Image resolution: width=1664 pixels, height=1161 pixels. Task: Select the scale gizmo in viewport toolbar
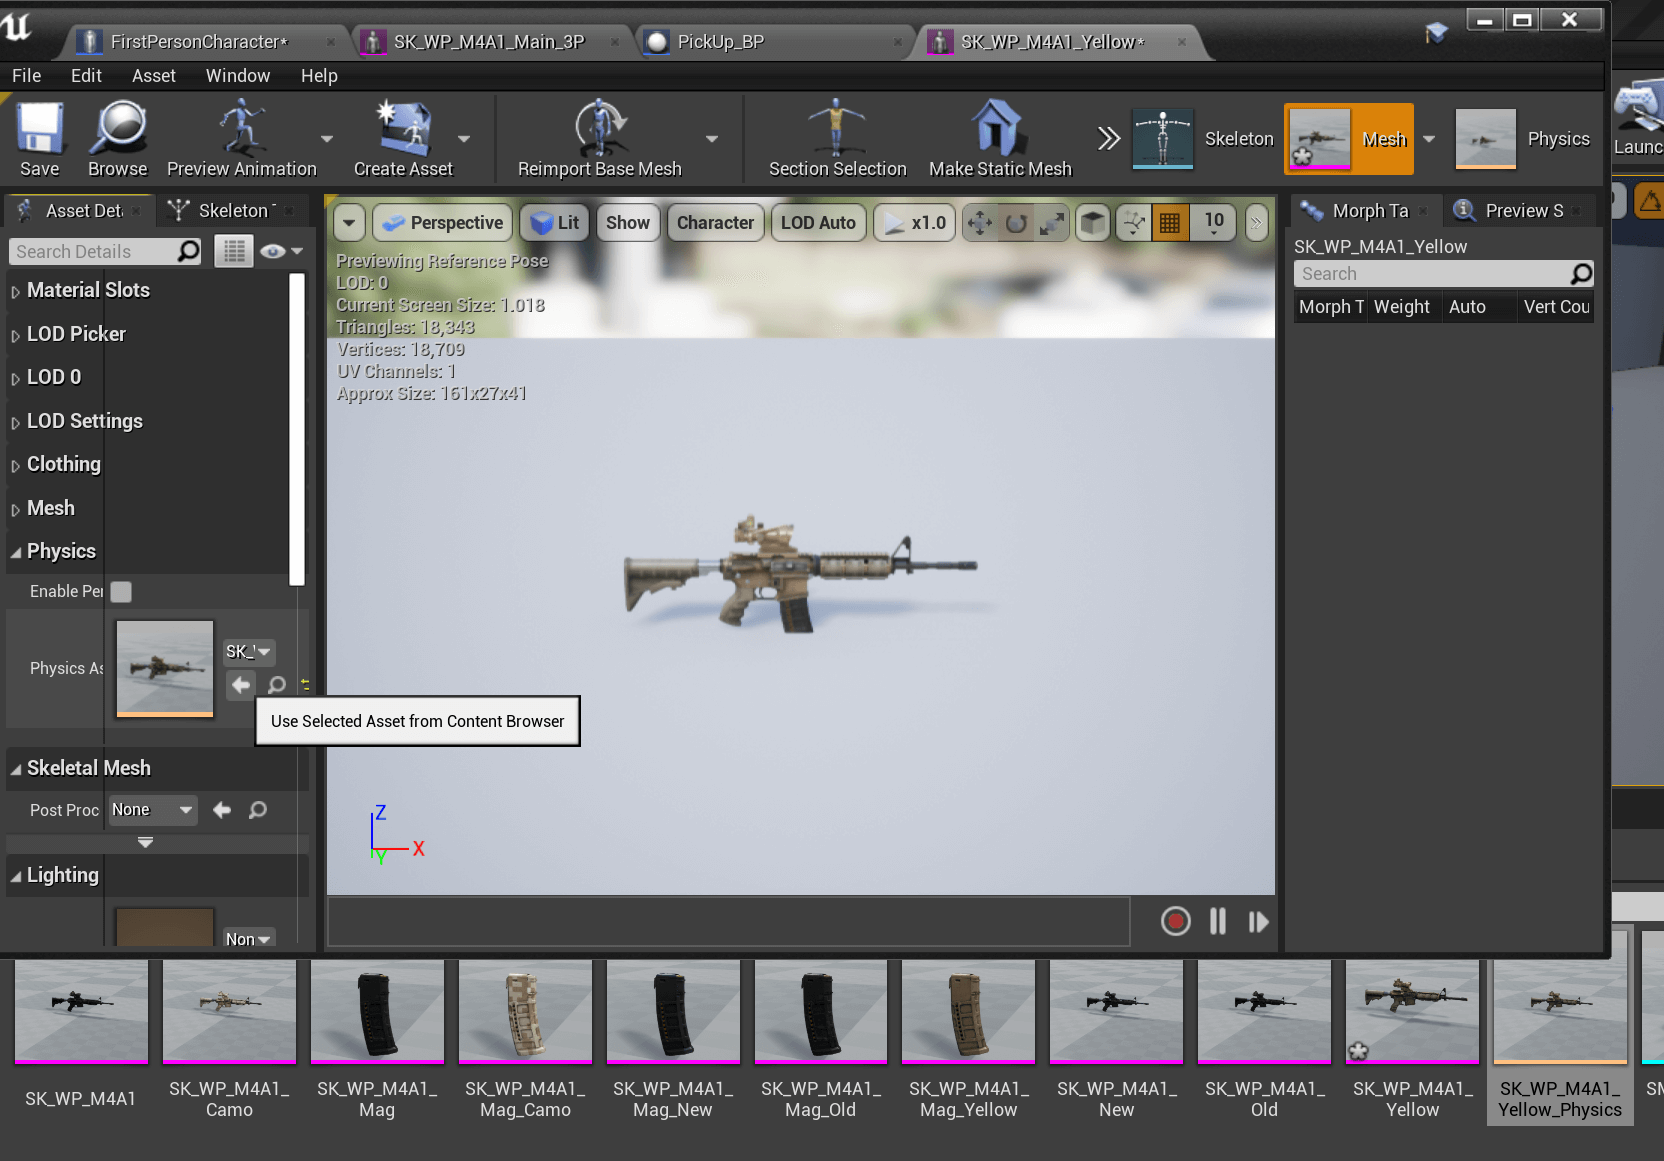(1051, 223)
